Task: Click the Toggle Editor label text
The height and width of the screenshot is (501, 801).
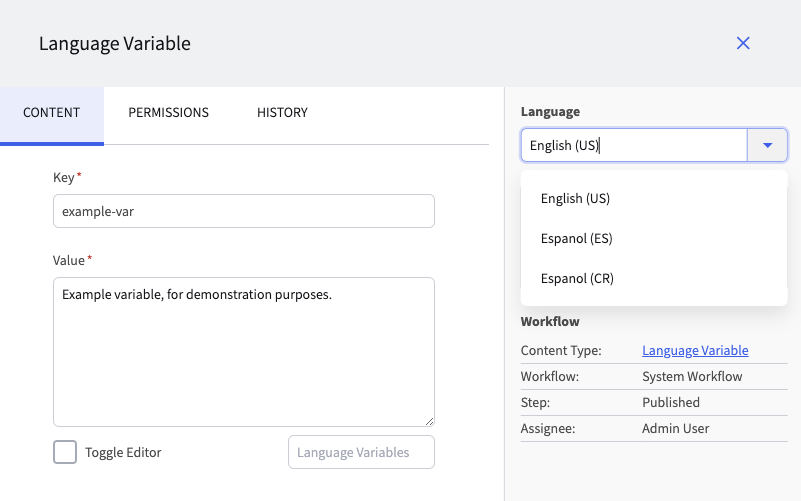Action: point(123,452)
